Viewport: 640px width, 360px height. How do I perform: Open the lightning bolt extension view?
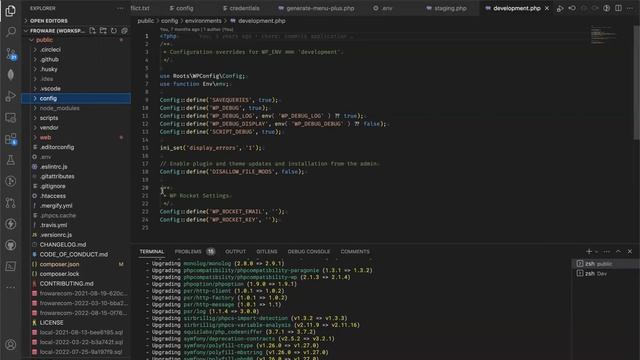(11, 224)
